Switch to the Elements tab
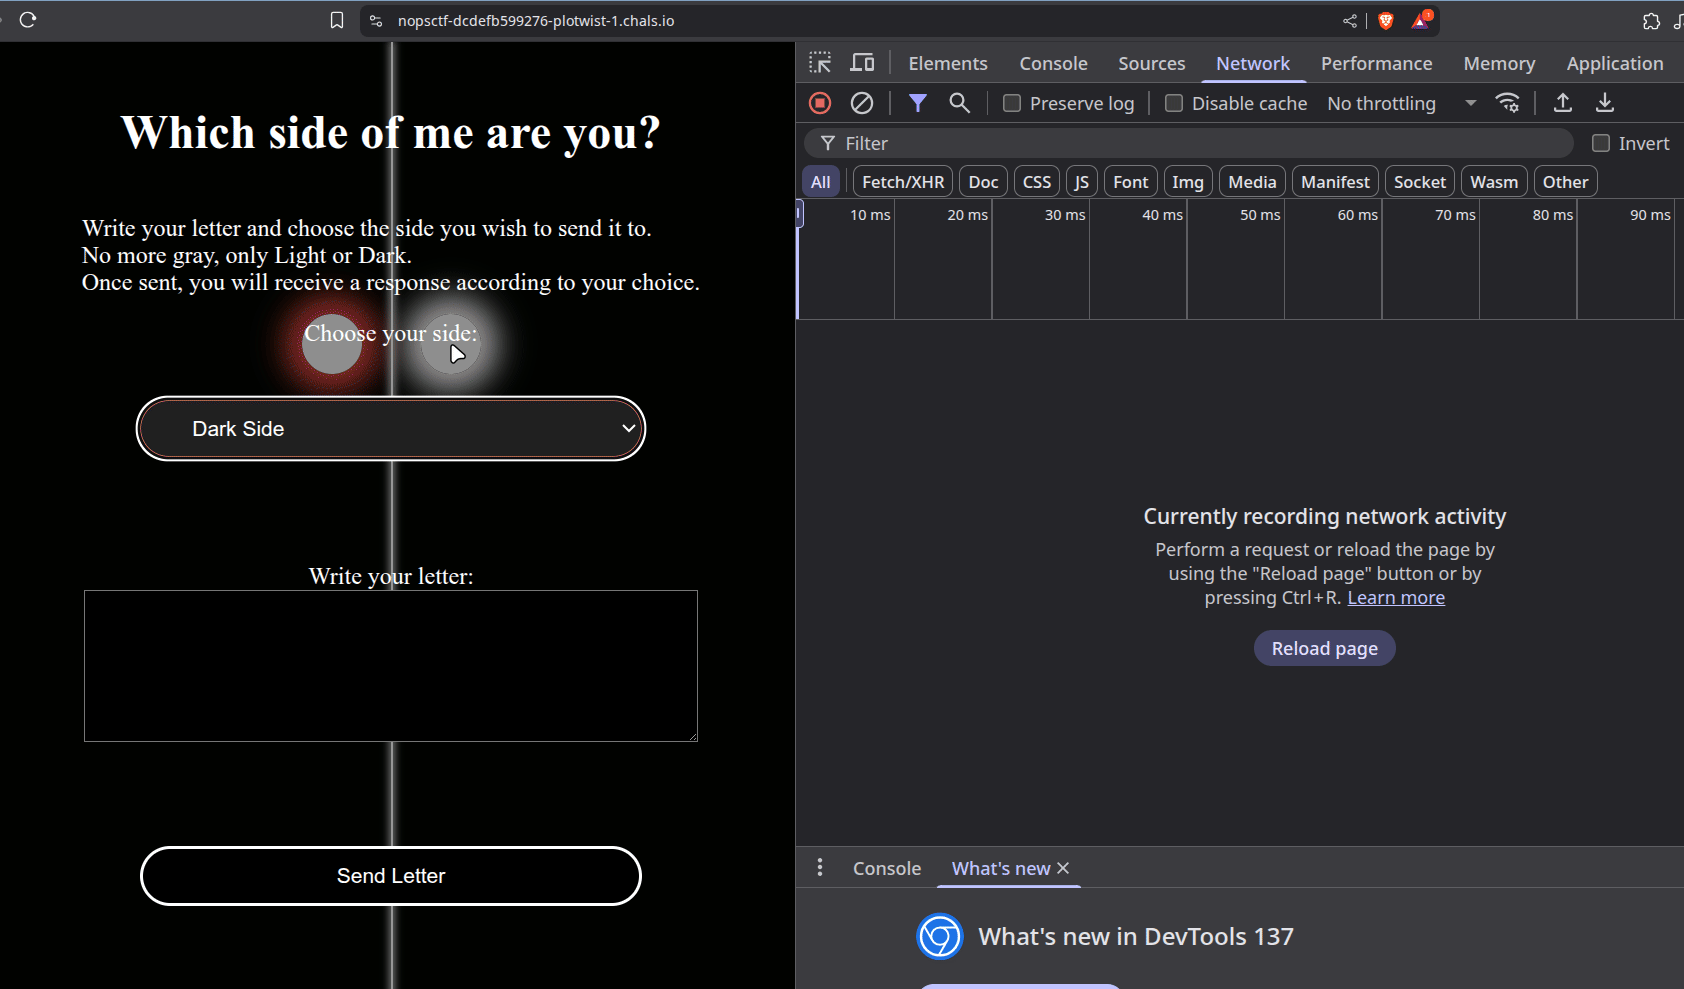Image resolution: width=1684 pixels, height=989 pixels. pyautogui.click(x=947, y=63)
